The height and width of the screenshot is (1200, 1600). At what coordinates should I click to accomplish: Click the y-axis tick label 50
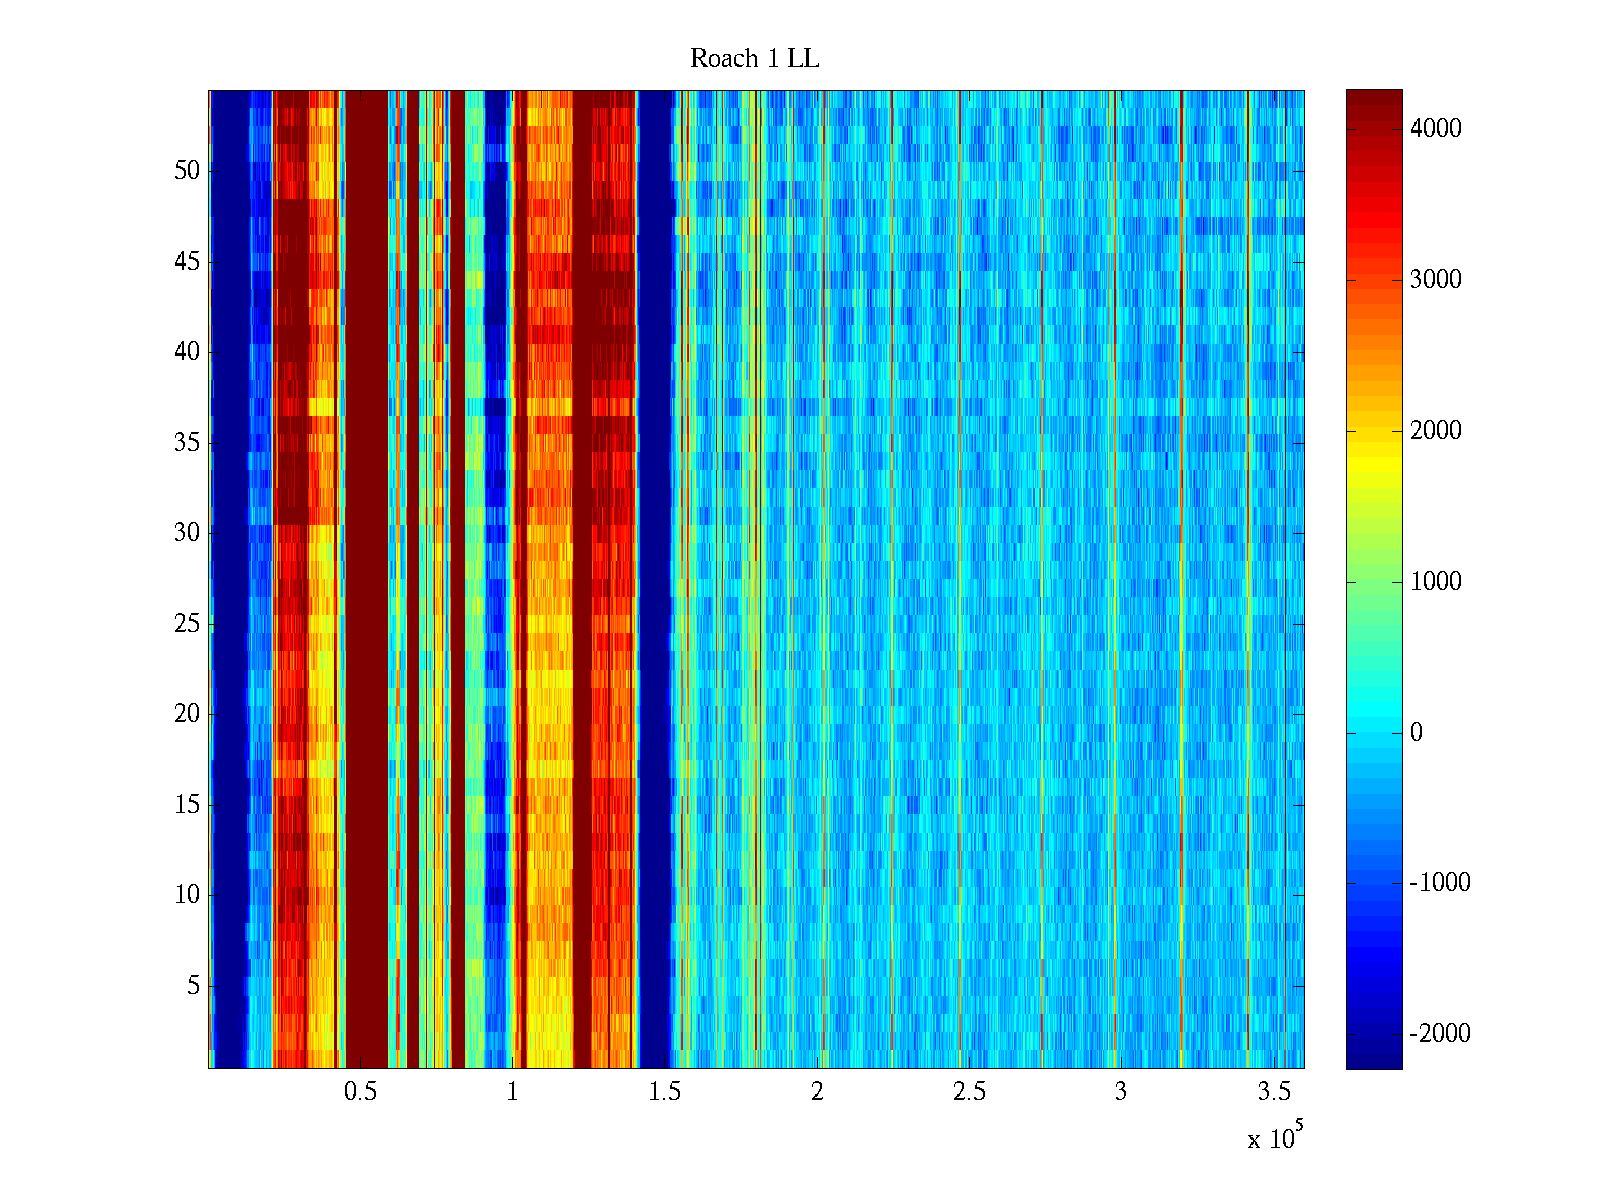(187, 171)
